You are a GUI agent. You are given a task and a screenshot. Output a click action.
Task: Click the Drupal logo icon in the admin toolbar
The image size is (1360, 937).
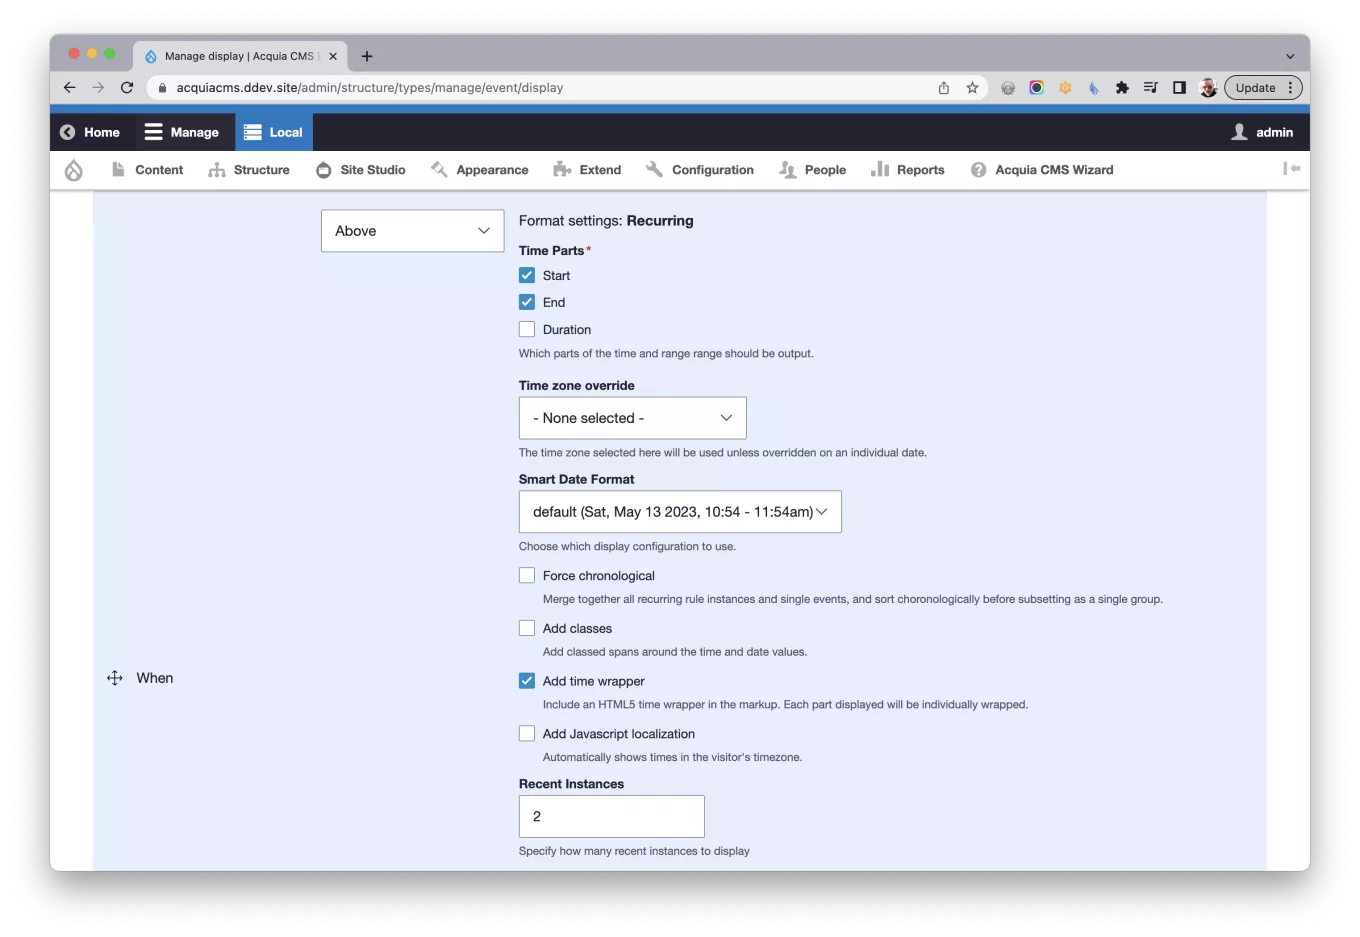pyautogui.click(x=74, y=170)
